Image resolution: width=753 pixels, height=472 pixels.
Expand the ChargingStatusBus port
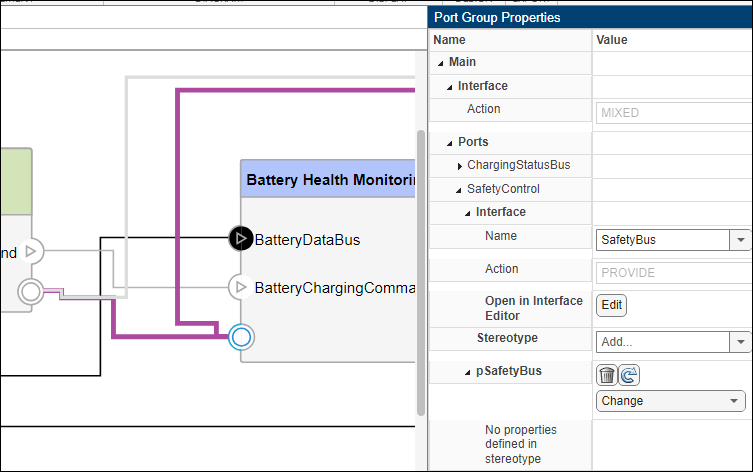[459, 165]
